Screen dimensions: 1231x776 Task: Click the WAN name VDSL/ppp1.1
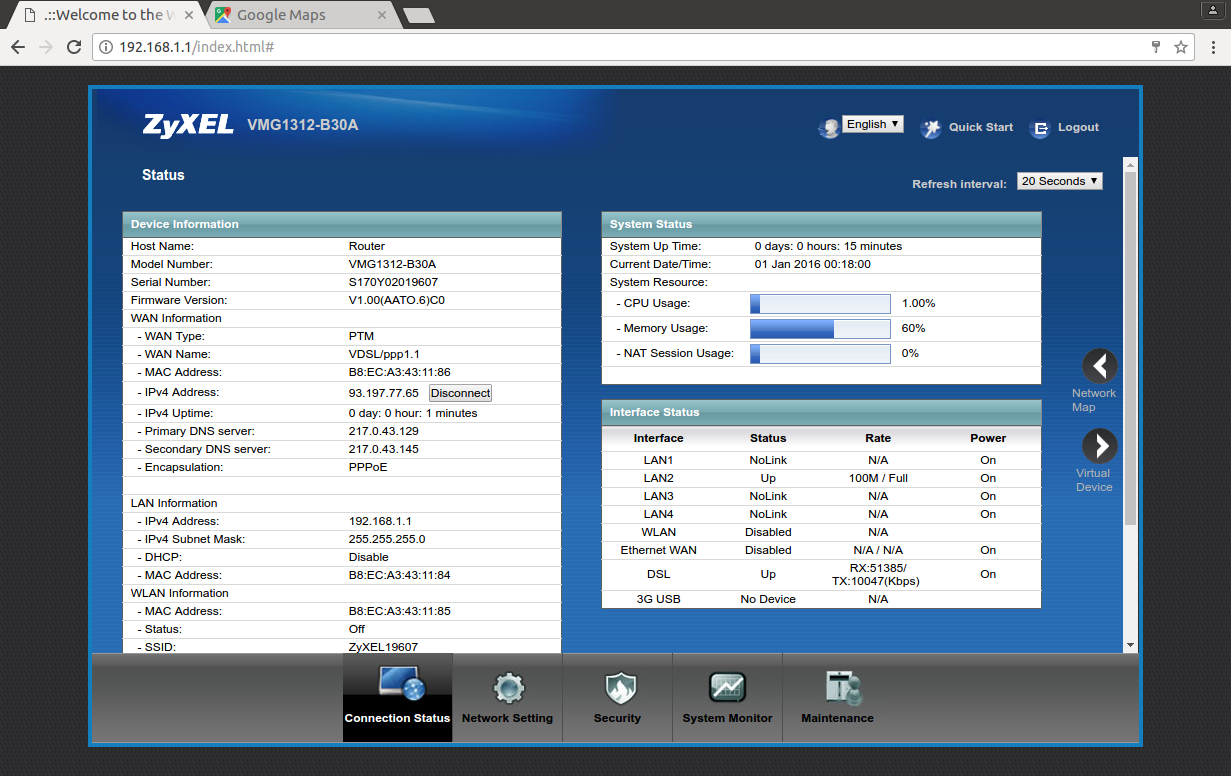384,354
